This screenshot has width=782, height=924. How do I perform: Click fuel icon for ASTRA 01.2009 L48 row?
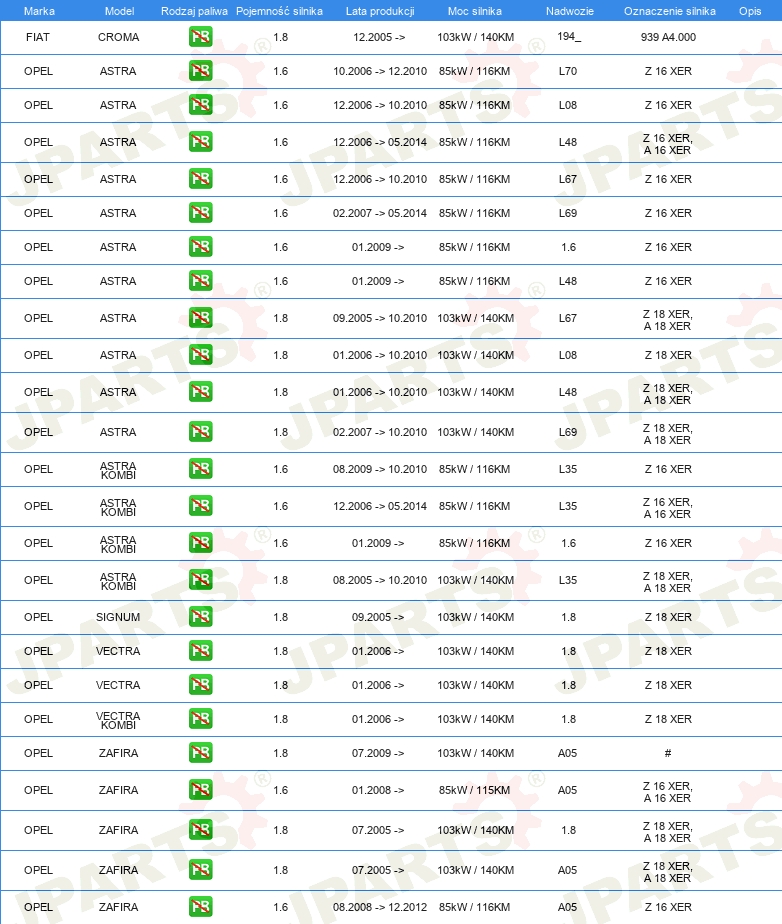click(200, 281)
